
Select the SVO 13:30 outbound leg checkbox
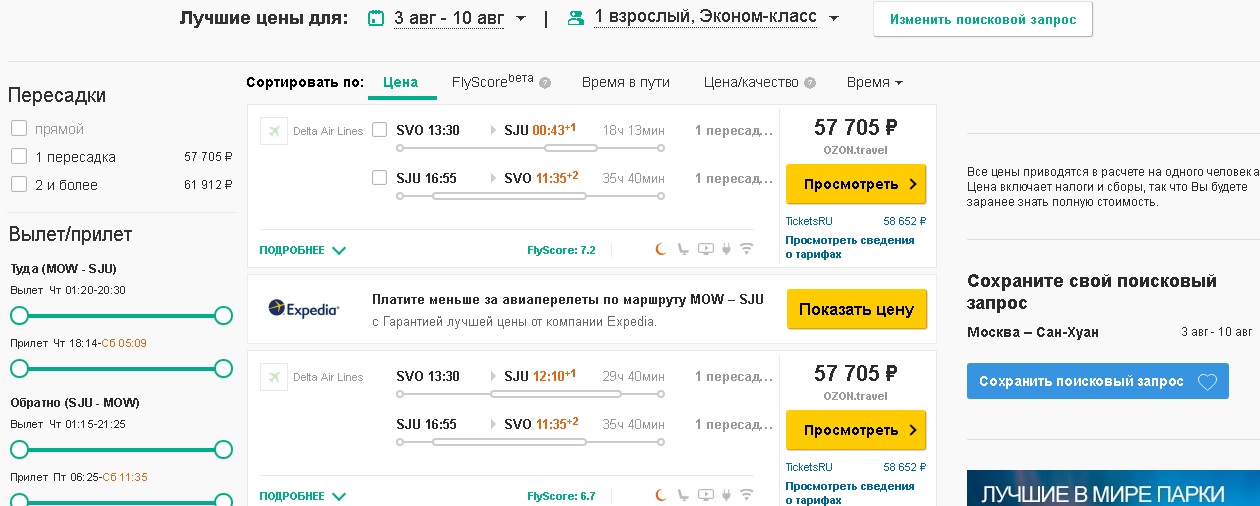tap(379, 130)
